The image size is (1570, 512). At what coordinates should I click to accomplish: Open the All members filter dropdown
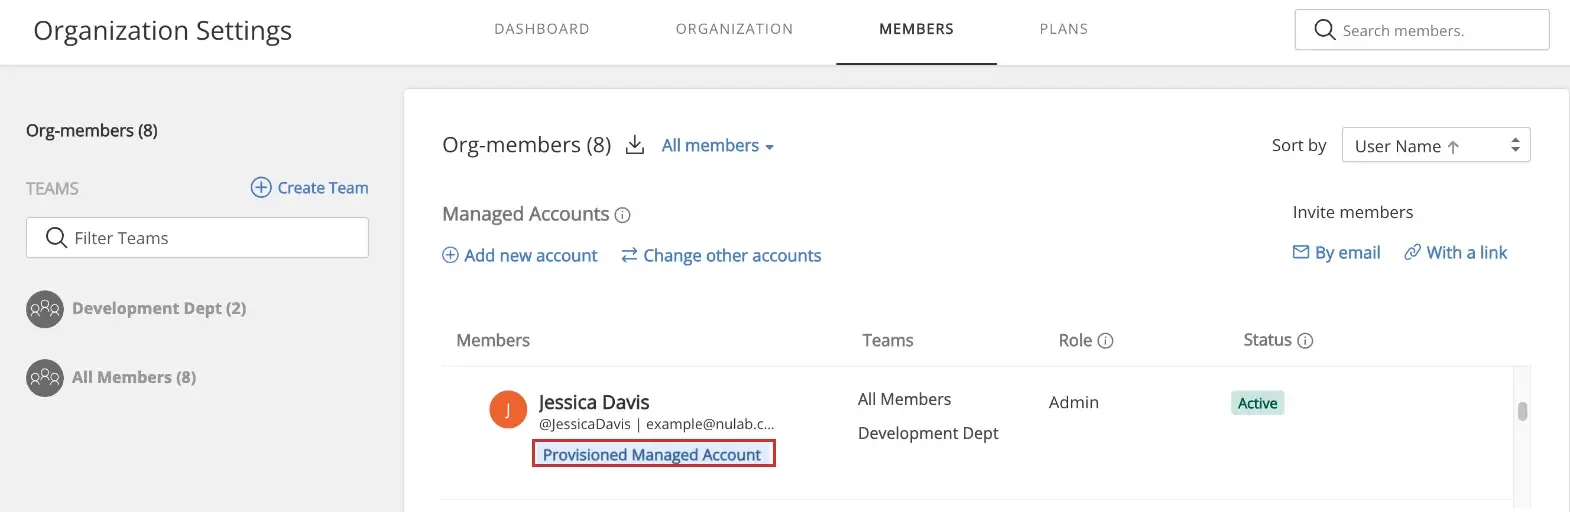pyautogui.click(x=717, y=146)
